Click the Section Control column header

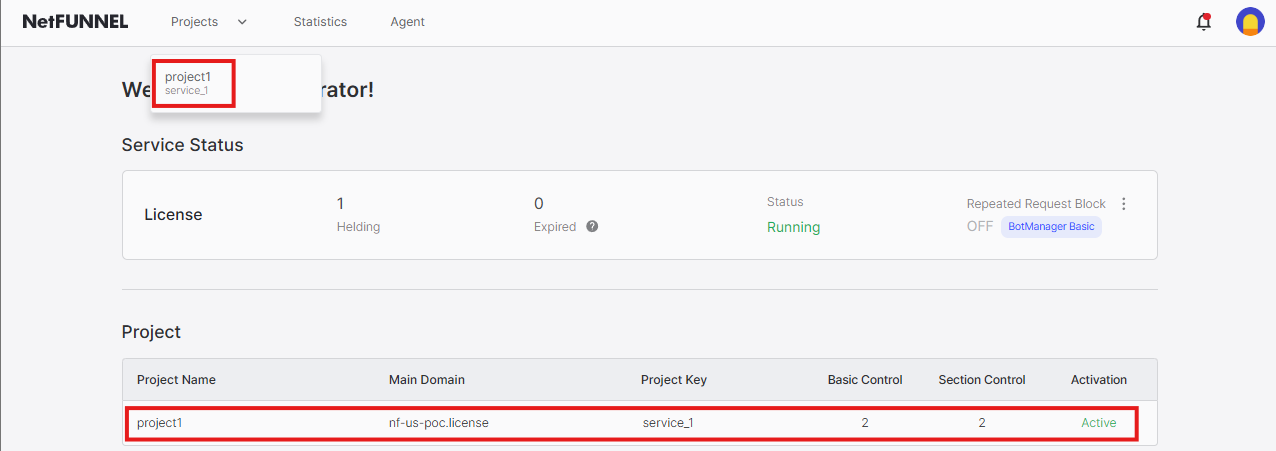pyautogui.click(x=982, y=380)
